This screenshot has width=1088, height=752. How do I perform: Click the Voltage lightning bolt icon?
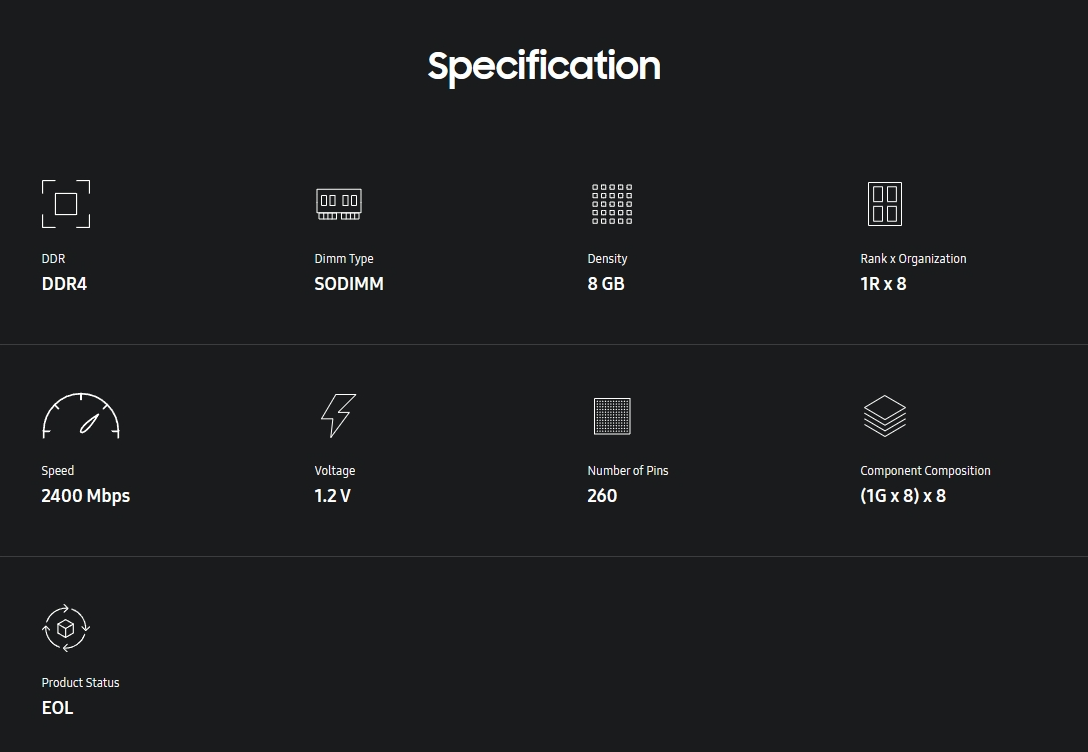tap(339, 416)
